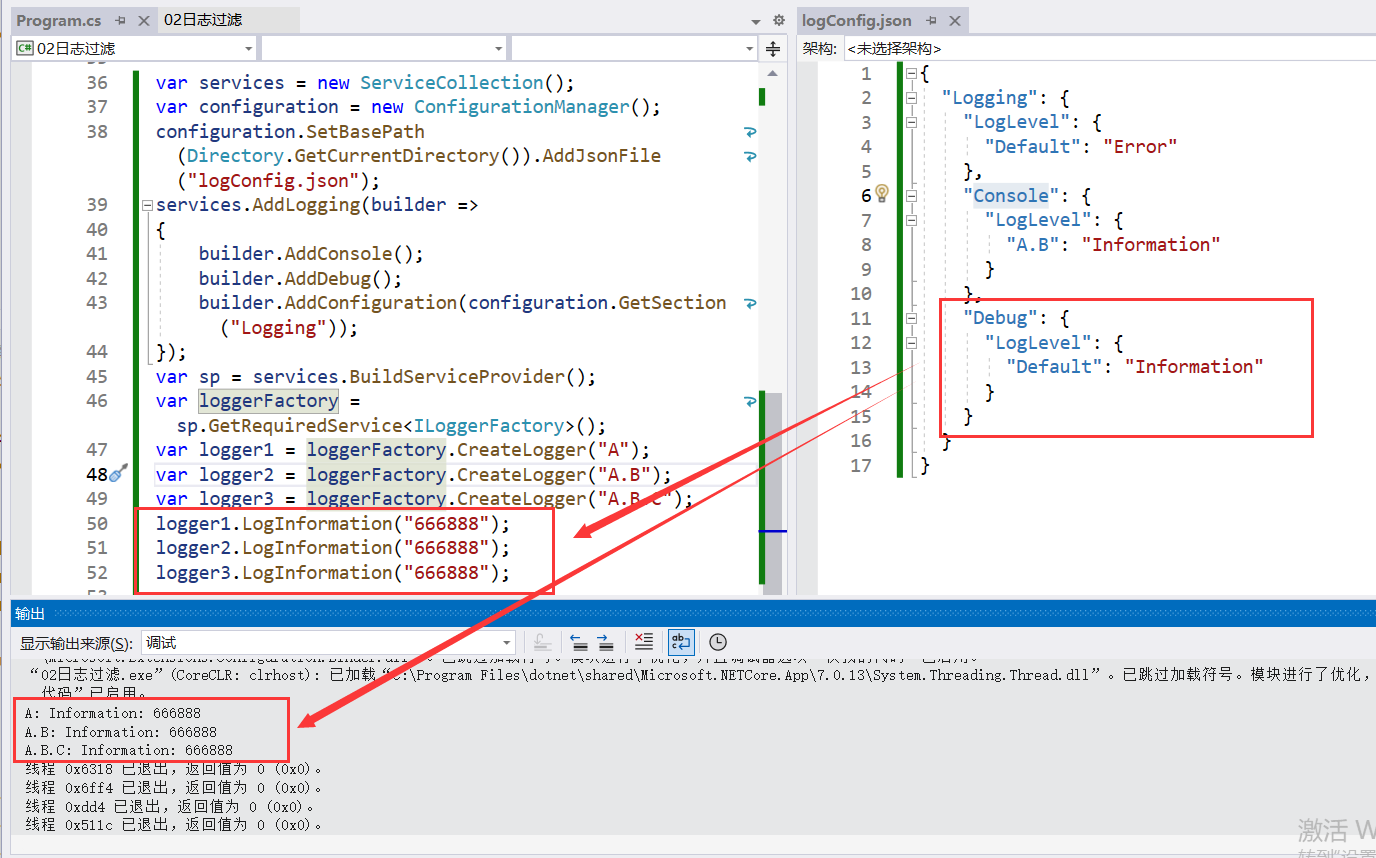Click output line 'A.B.C: Information: 666888'
The height and width of the screenshot is (858, 1376).
click(x=129, y=750)
